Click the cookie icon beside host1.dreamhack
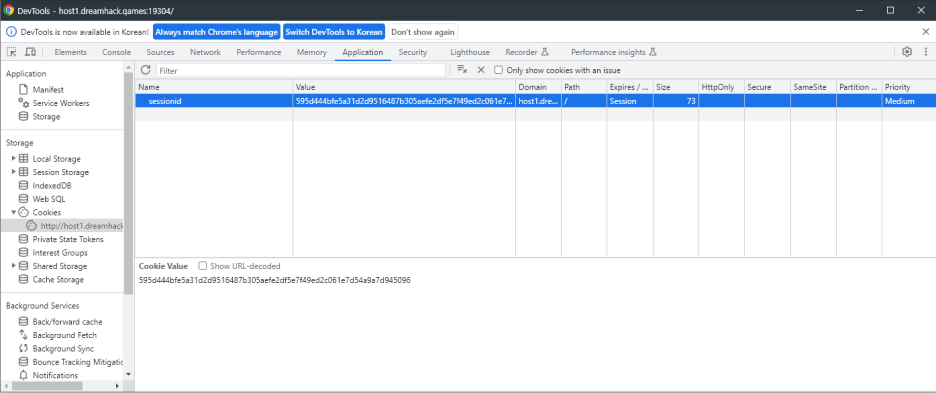936x393 pixels. click(x=32, y=226)
